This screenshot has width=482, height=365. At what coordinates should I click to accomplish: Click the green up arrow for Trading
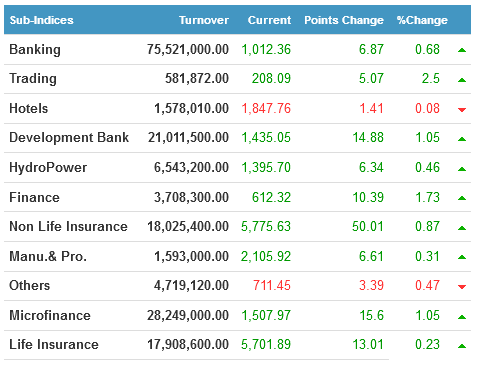tap(462, 80)
